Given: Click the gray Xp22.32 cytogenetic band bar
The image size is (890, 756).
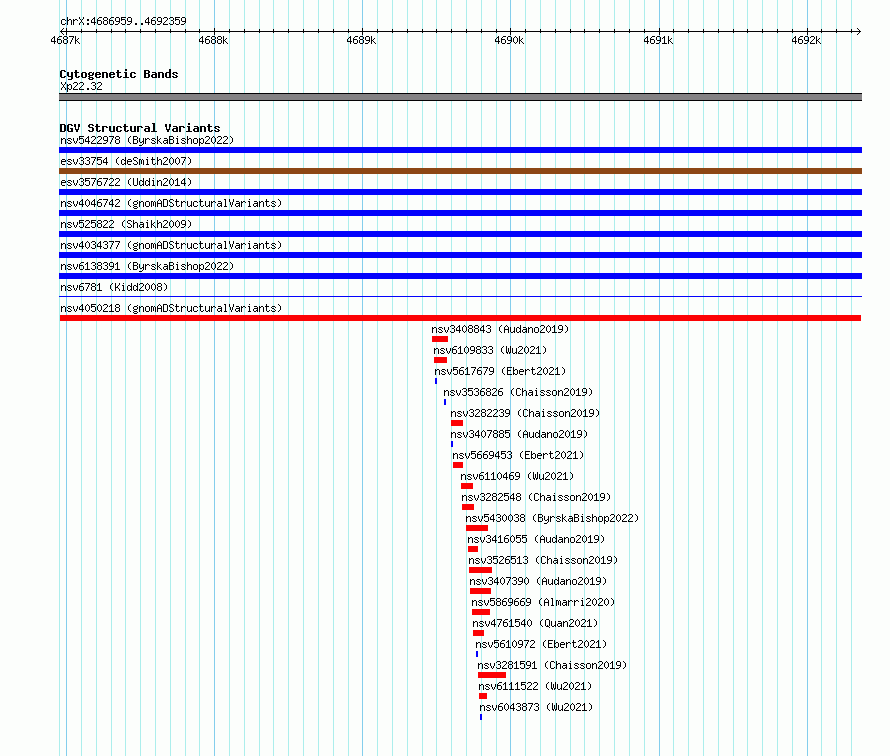Looking at the screenshot, I should [x=460, y=97].
